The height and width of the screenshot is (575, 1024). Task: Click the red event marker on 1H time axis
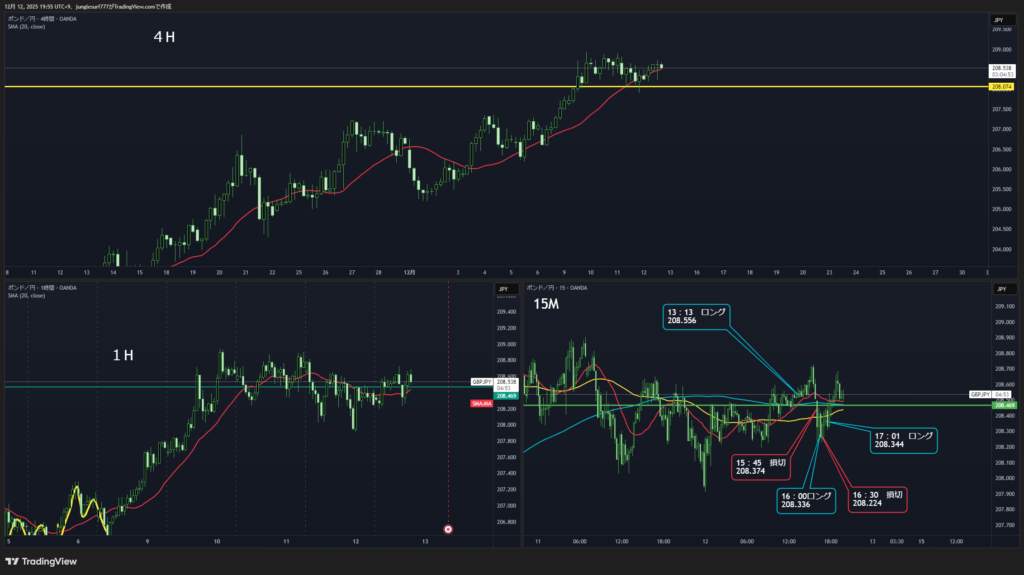click(448, 528)
